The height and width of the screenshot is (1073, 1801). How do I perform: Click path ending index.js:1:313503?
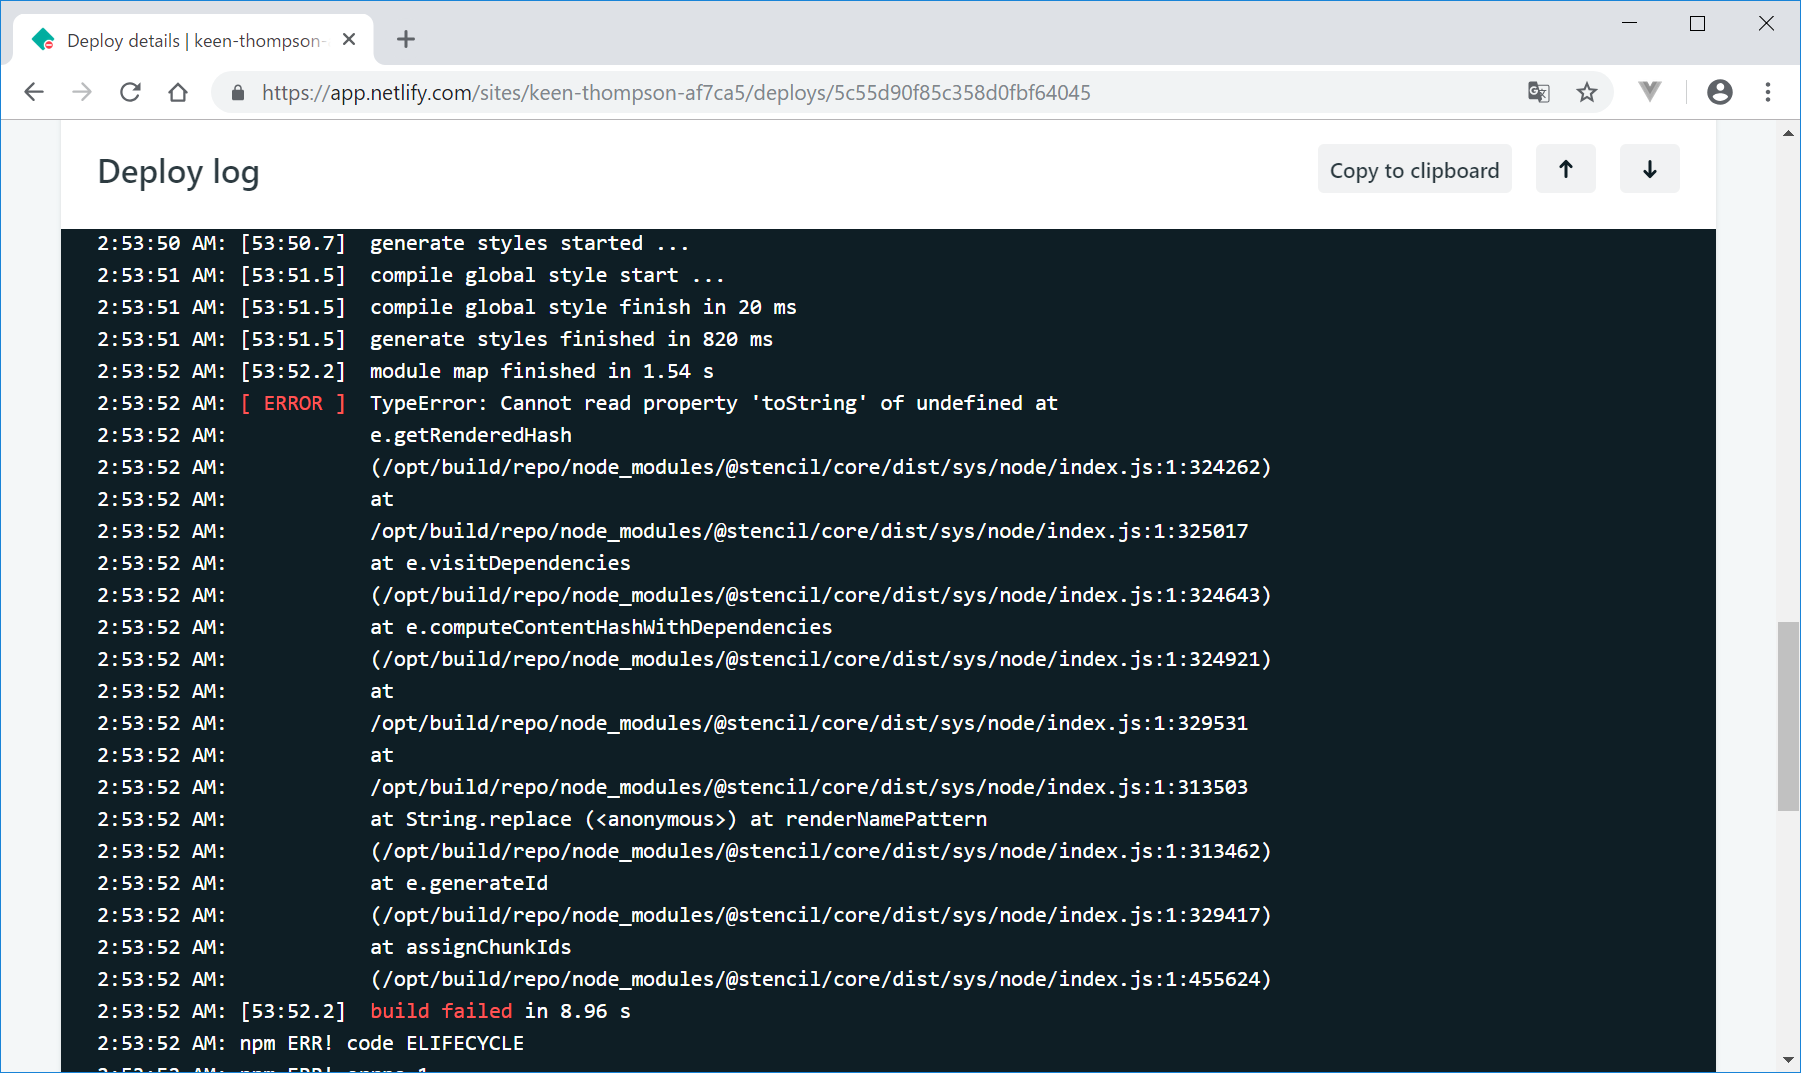click(x=809, y=787)
